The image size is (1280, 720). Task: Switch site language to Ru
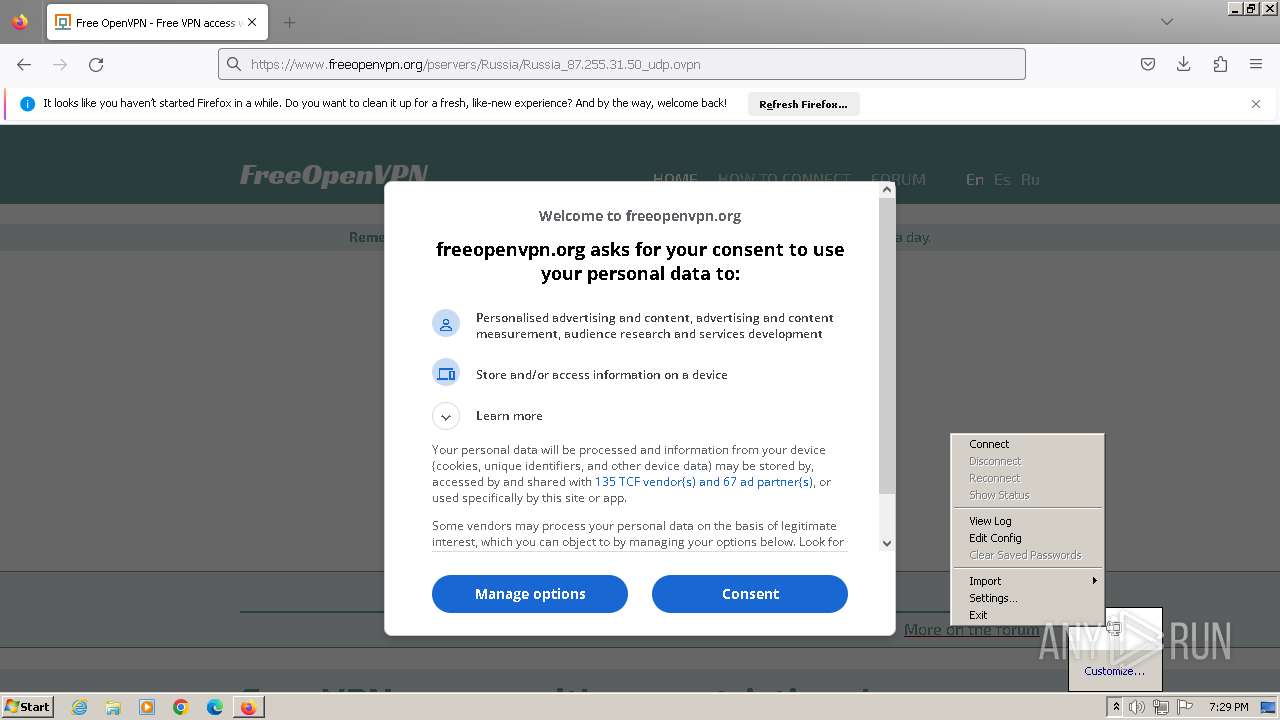coord(1030,180)
